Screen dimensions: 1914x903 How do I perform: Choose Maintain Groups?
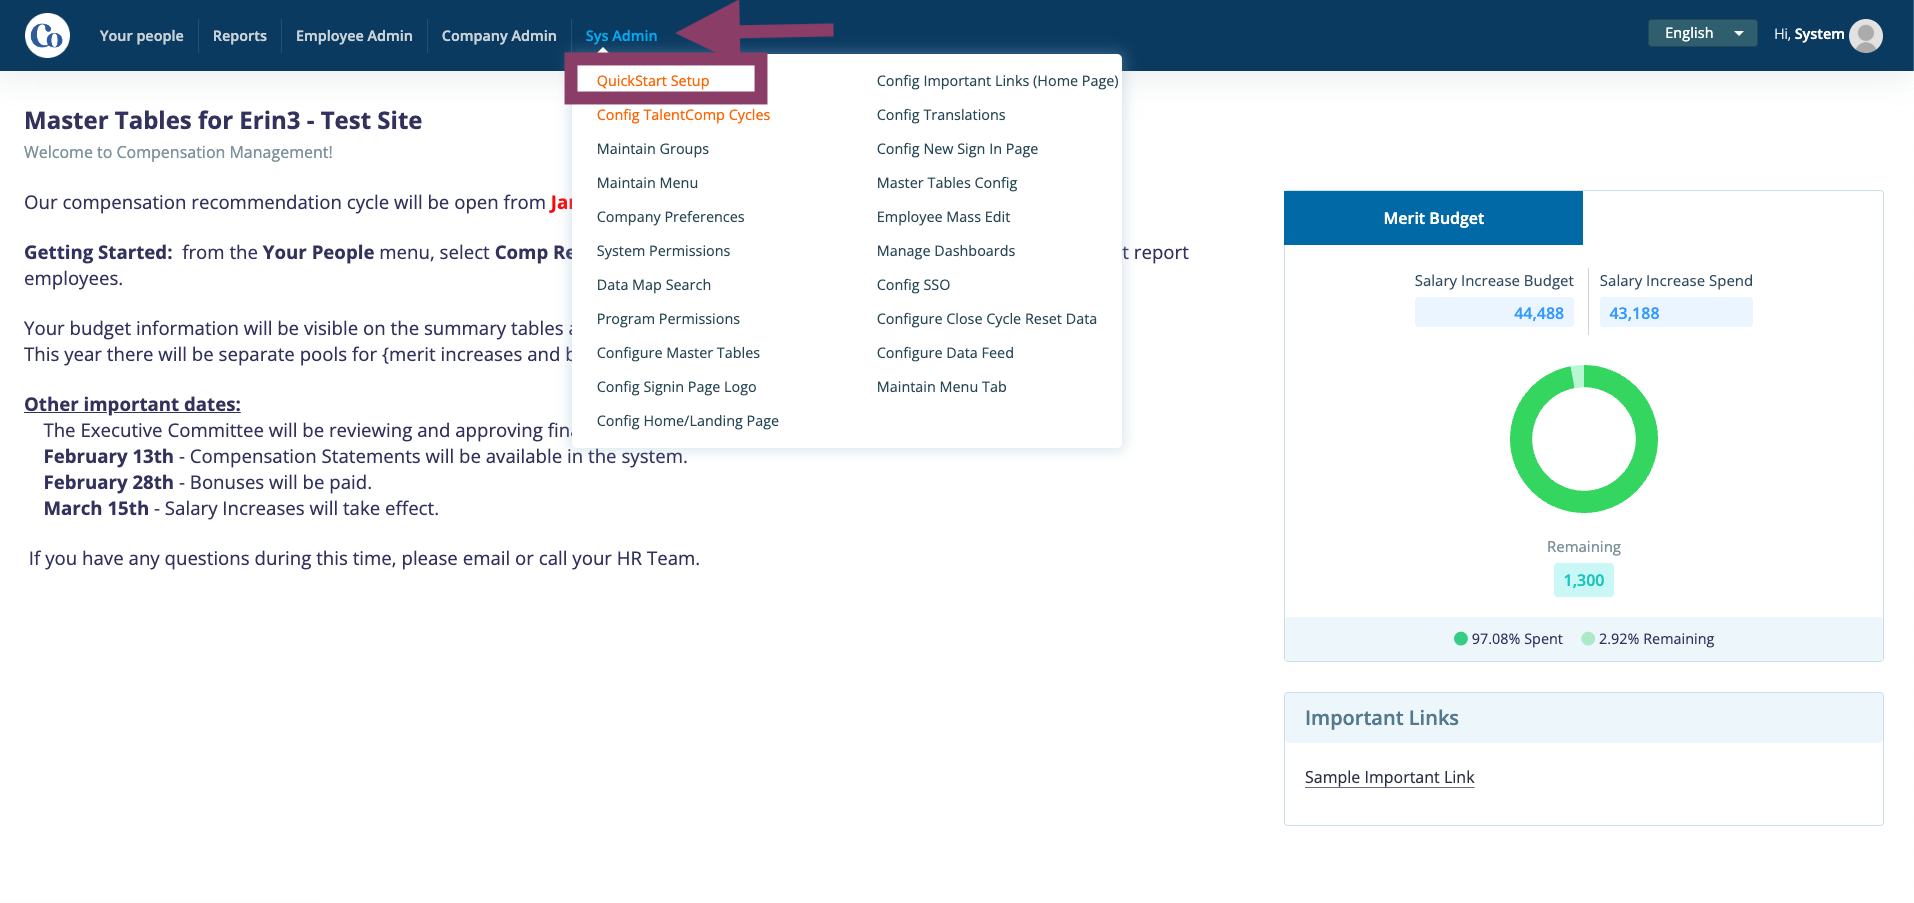click(652, 149)
